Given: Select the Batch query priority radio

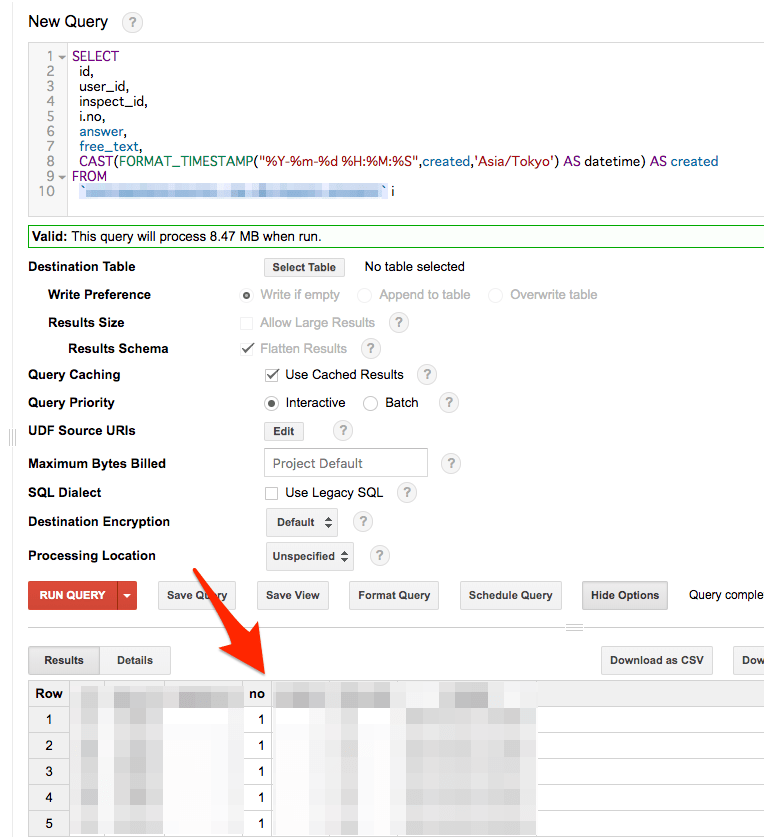Looking at the screenshot, I should pyautogui.click(x=370, y=403).
